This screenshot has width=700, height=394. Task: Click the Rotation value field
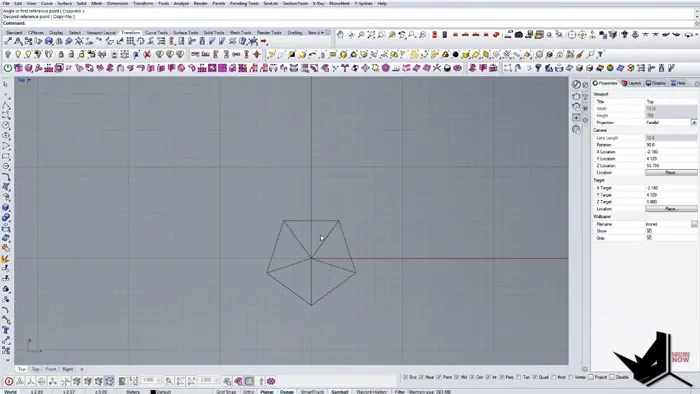coord(671,145)
